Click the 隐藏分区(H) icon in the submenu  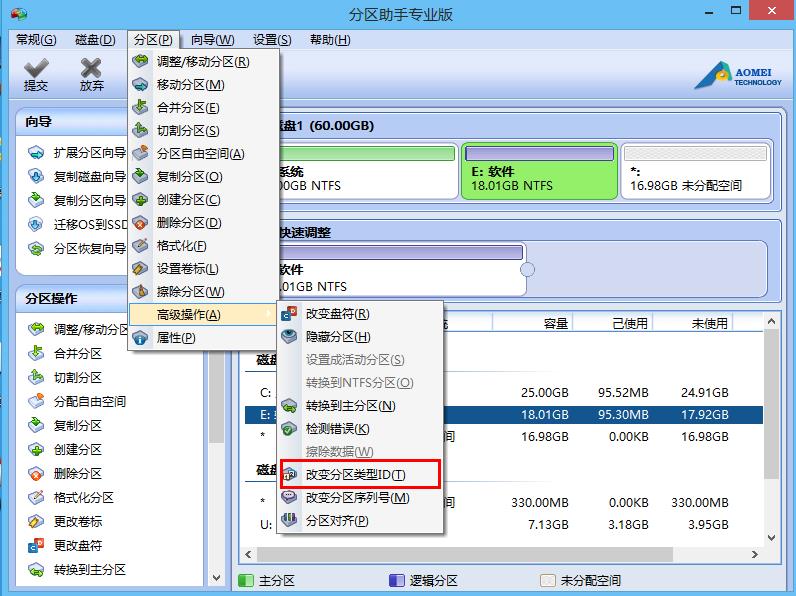point(289,337)
